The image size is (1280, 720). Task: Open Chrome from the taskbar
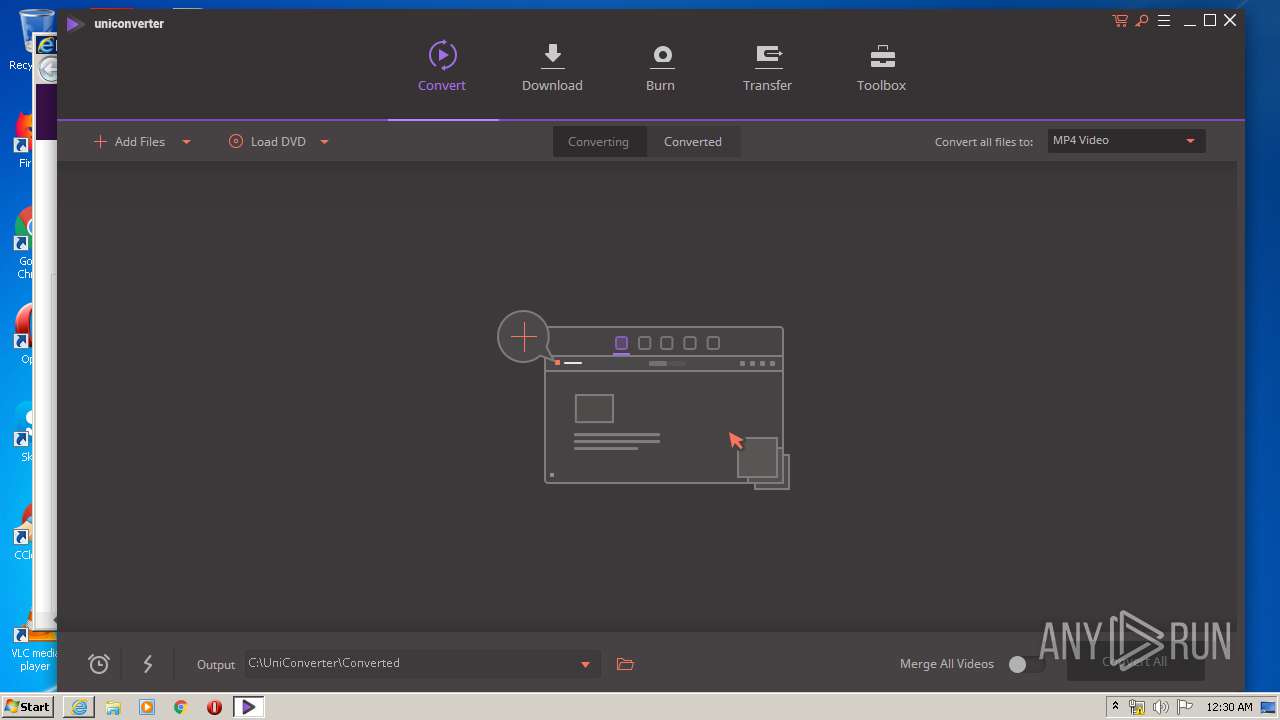[181, 707]
